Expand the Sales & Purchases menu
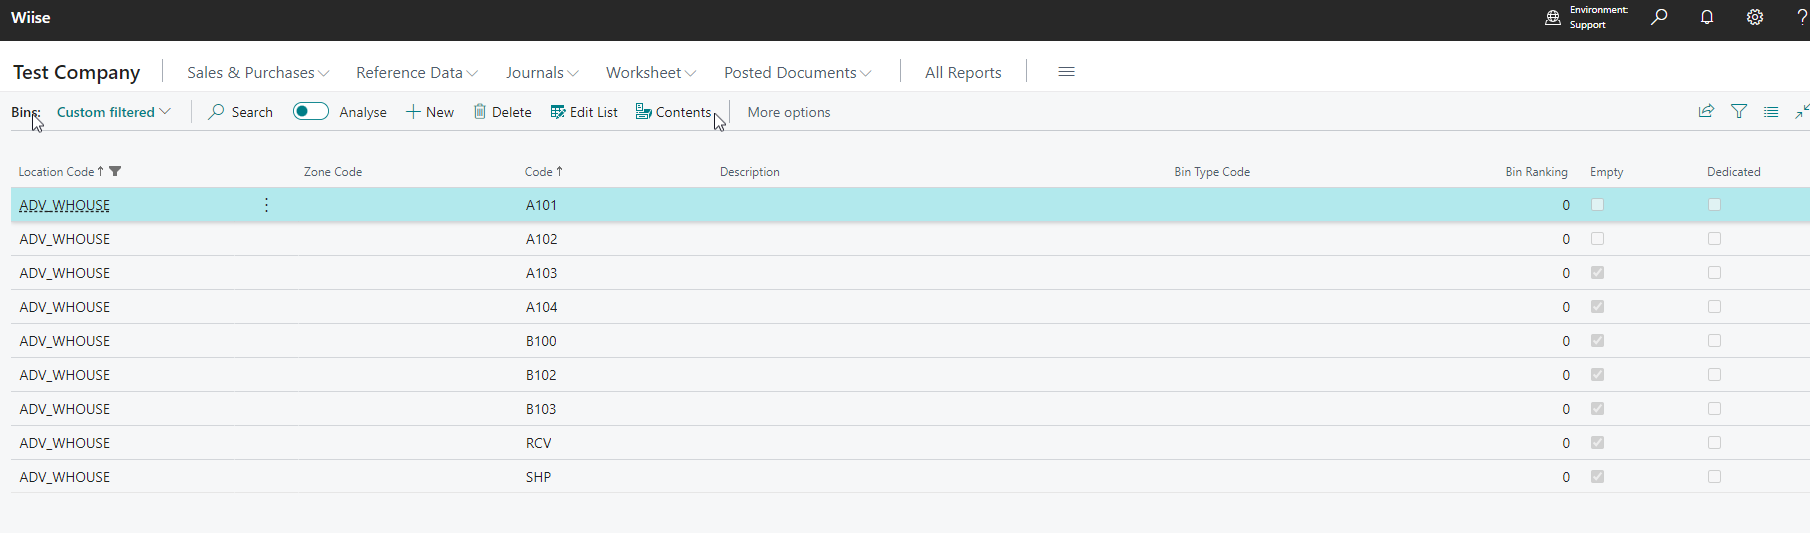This screenshot has height=533, width=1810. point(257,73)
